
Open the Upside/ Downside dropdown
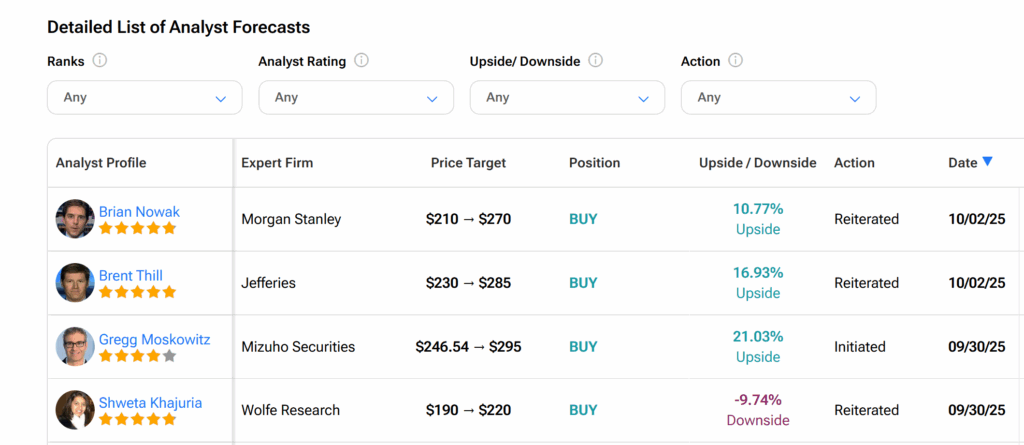(567, 98)
